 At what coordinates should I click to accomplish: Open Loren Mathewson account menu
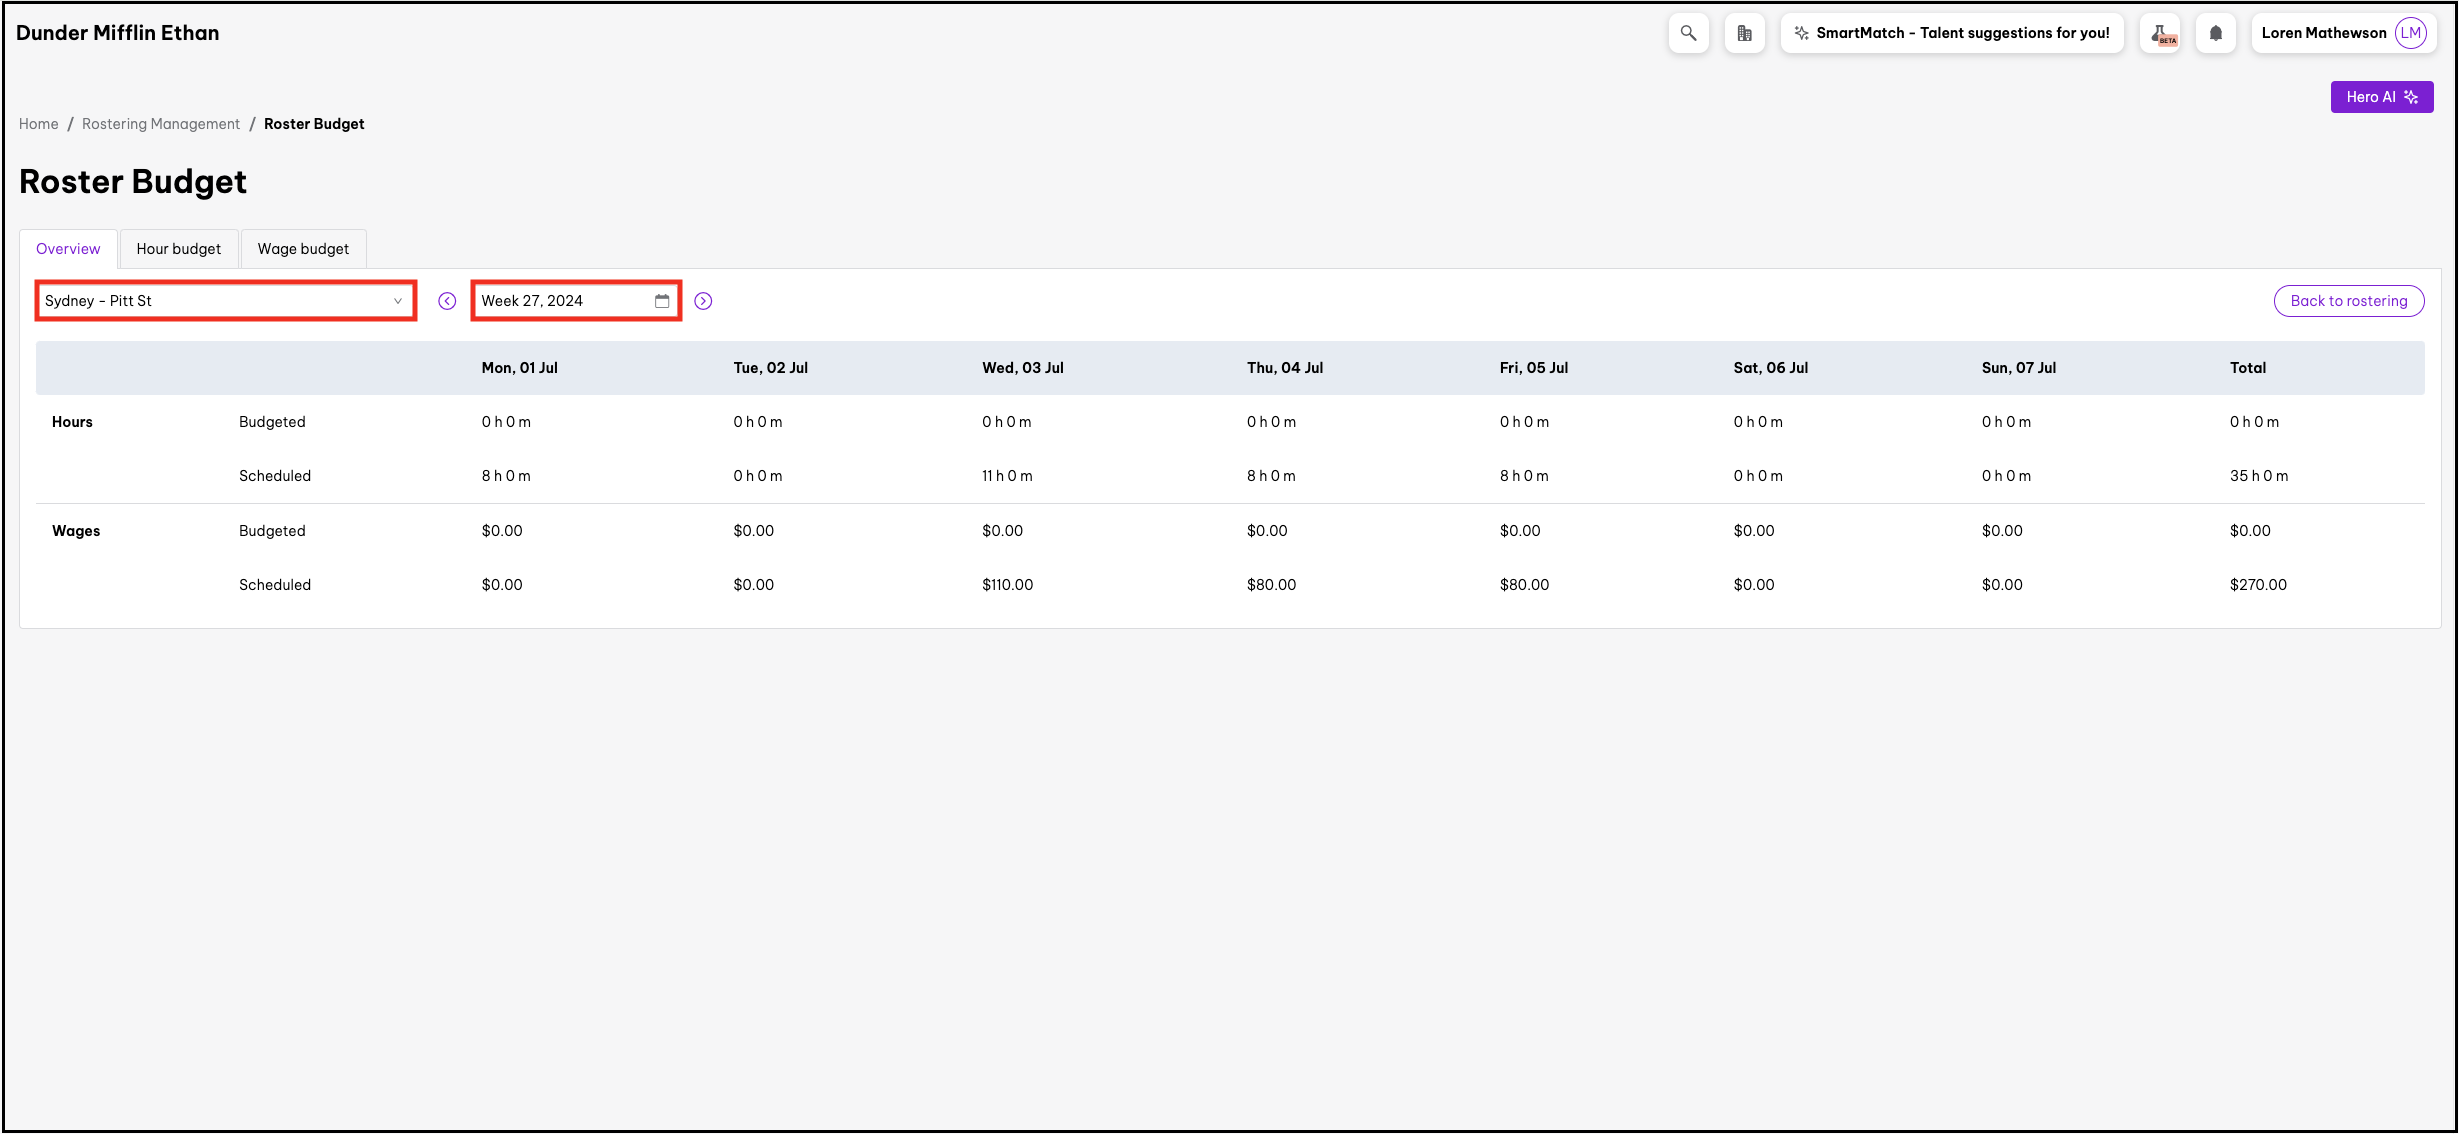2323,33
